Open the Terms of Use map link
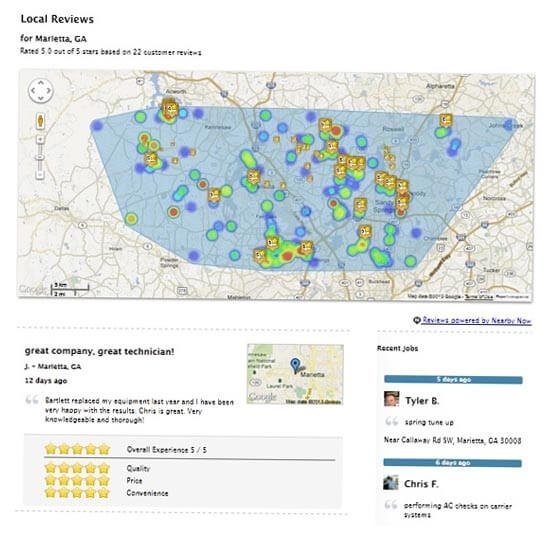Screen dimensions: 556x548 tap(479, 297)
